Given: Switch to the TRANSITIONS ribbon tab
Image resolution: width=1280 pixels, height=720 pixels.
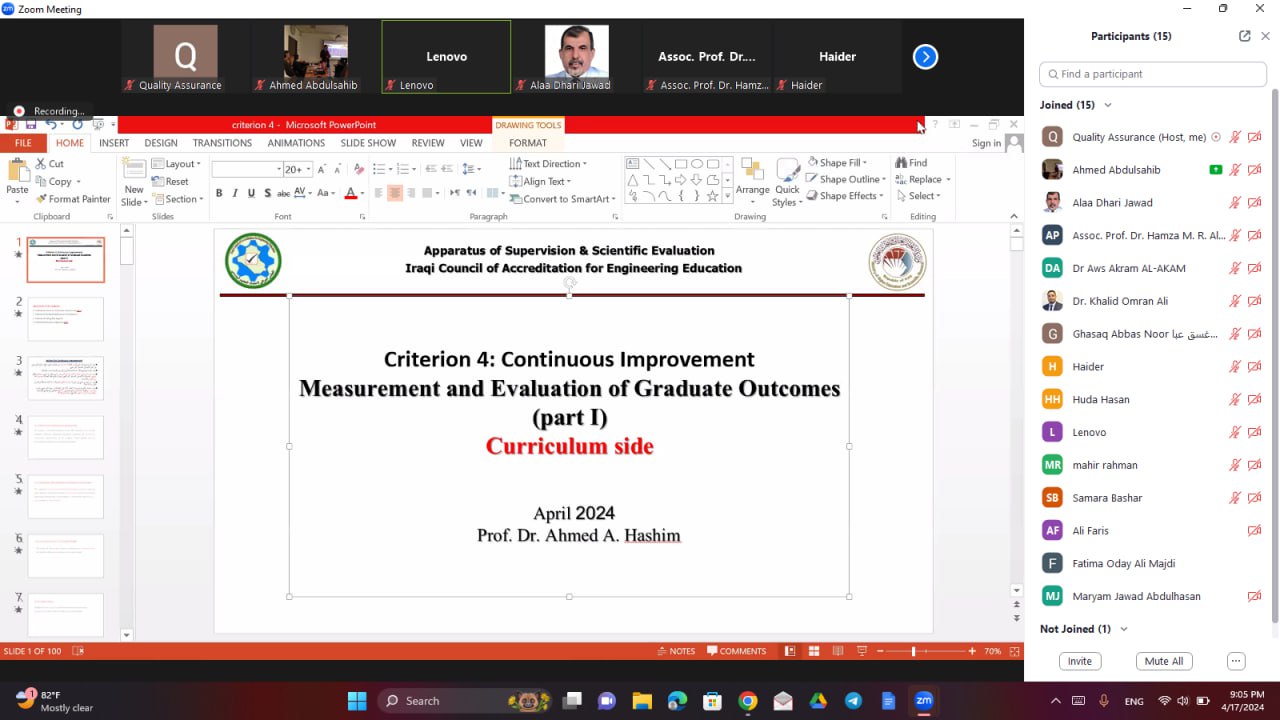Looking at the screenshot, I should tap(222, 143).
